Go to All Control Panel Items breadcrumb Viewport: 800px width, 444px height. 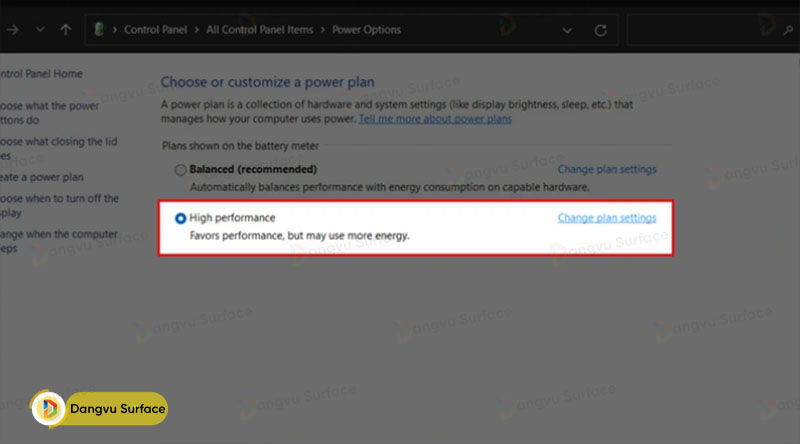tap(261, 30)
